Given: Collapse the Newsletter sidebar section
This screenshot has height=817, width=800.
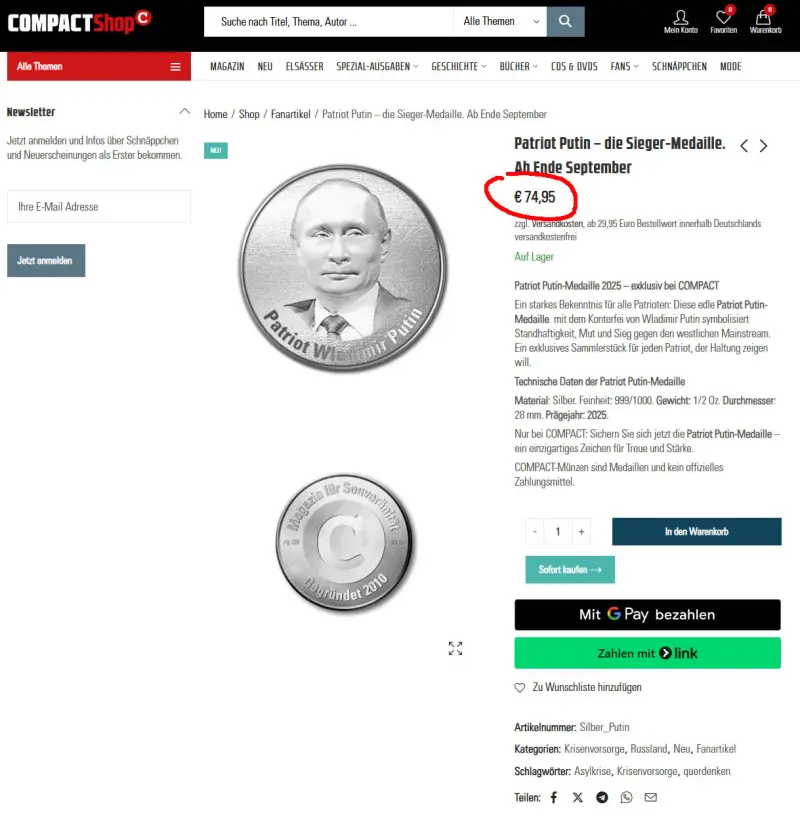Looking at the screenshot, I should click(184, 112).
